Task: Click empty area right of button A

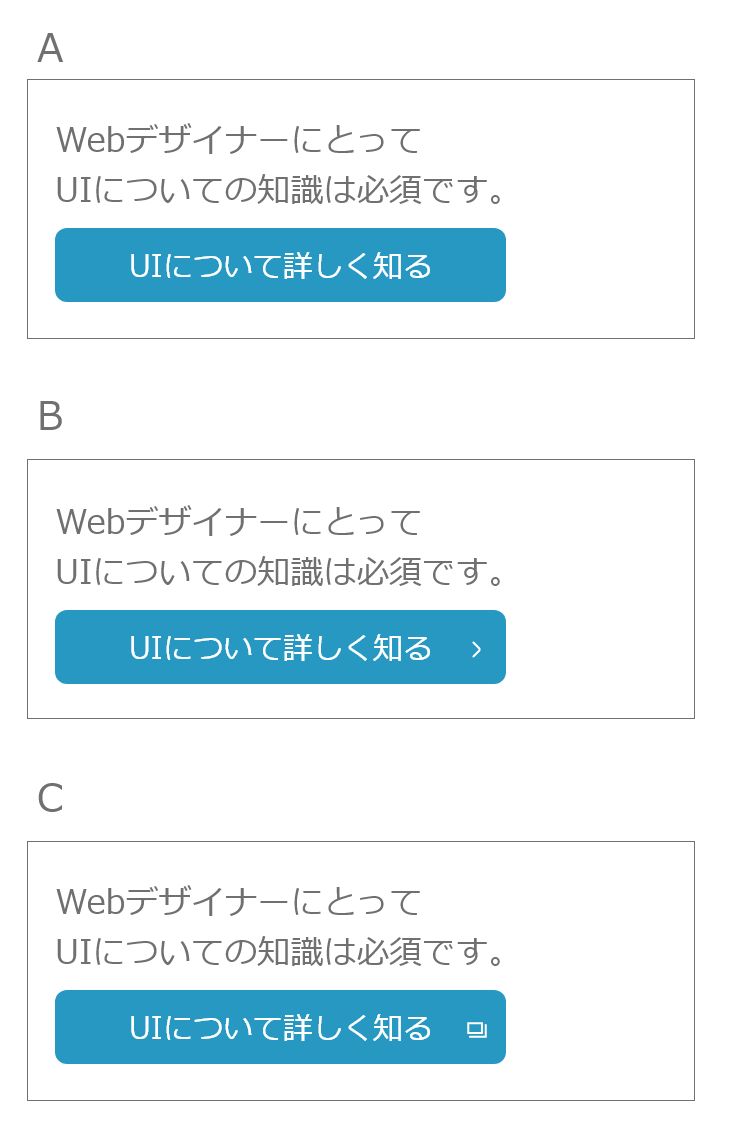Action: [x=600, y=265]
